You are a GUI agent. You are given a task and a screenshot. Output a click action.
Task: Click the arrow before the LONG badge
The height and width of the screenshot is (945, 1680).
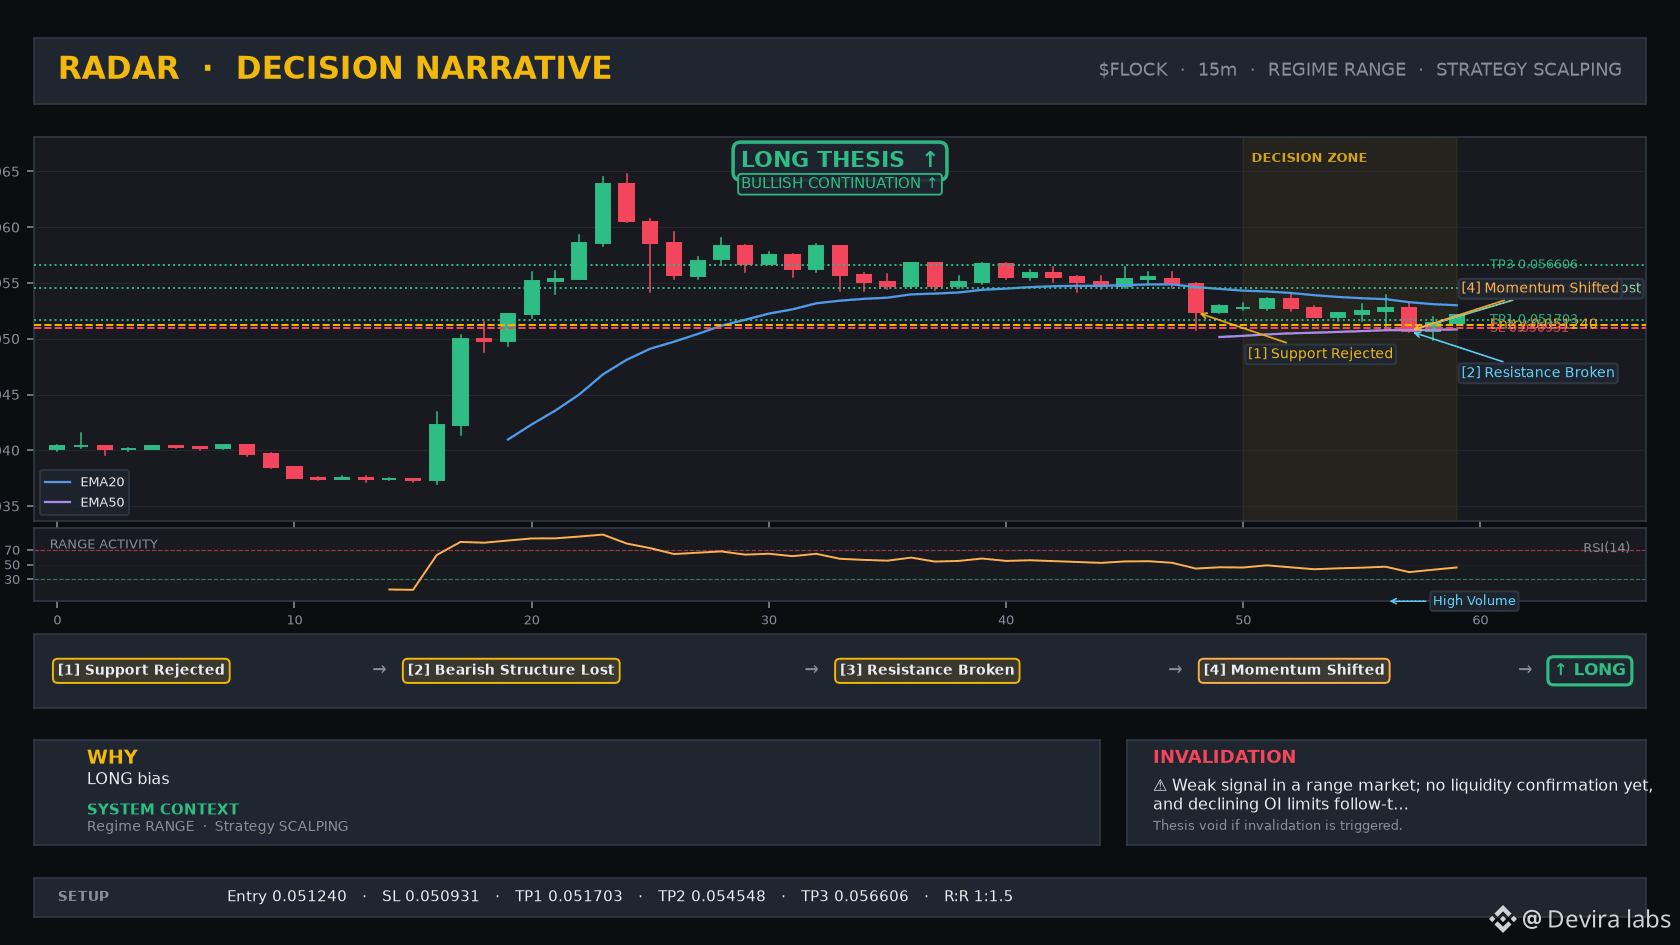pyautogui.click(x=1525, y=670)
